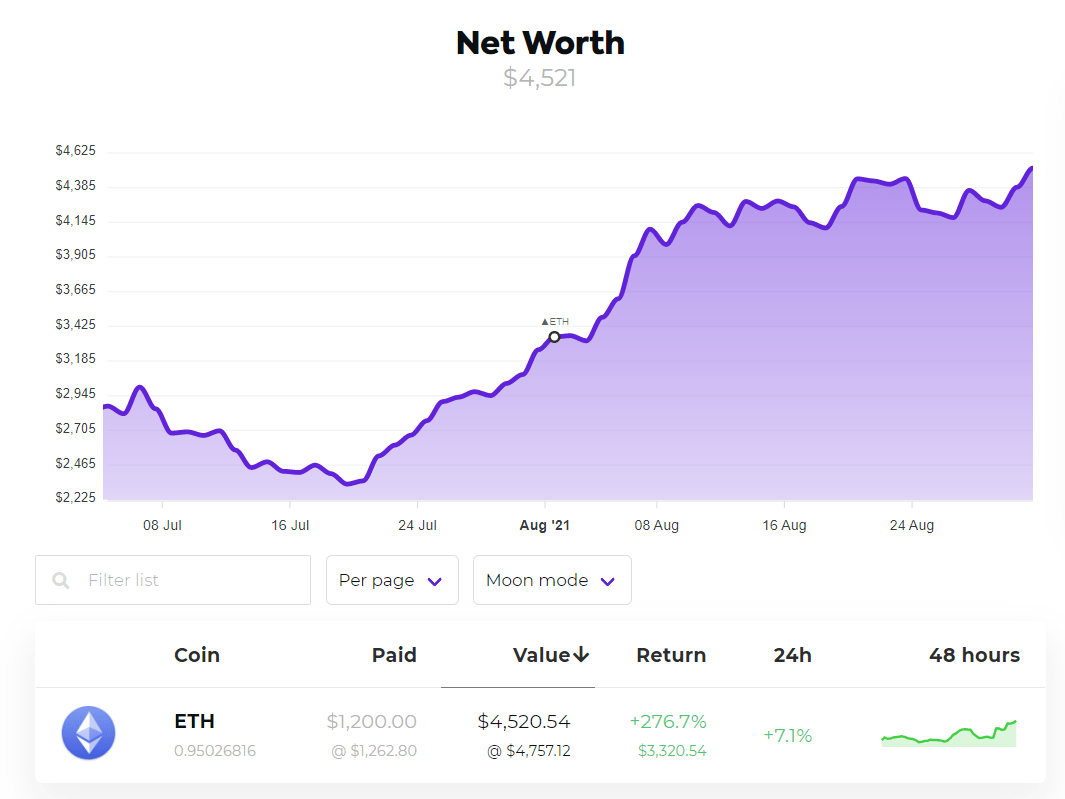
Task: Open ETH coin details by clicking its name
Action: point(194,721)
